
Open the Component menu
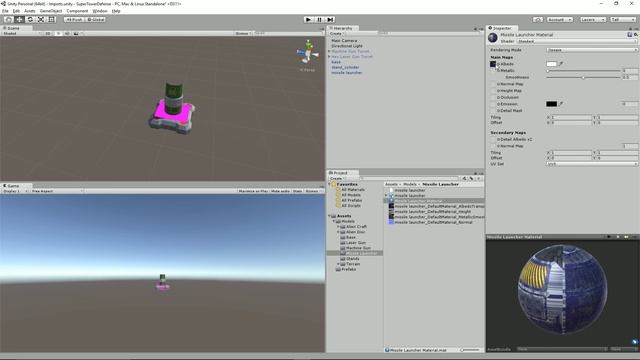click(x=77, y=11)
